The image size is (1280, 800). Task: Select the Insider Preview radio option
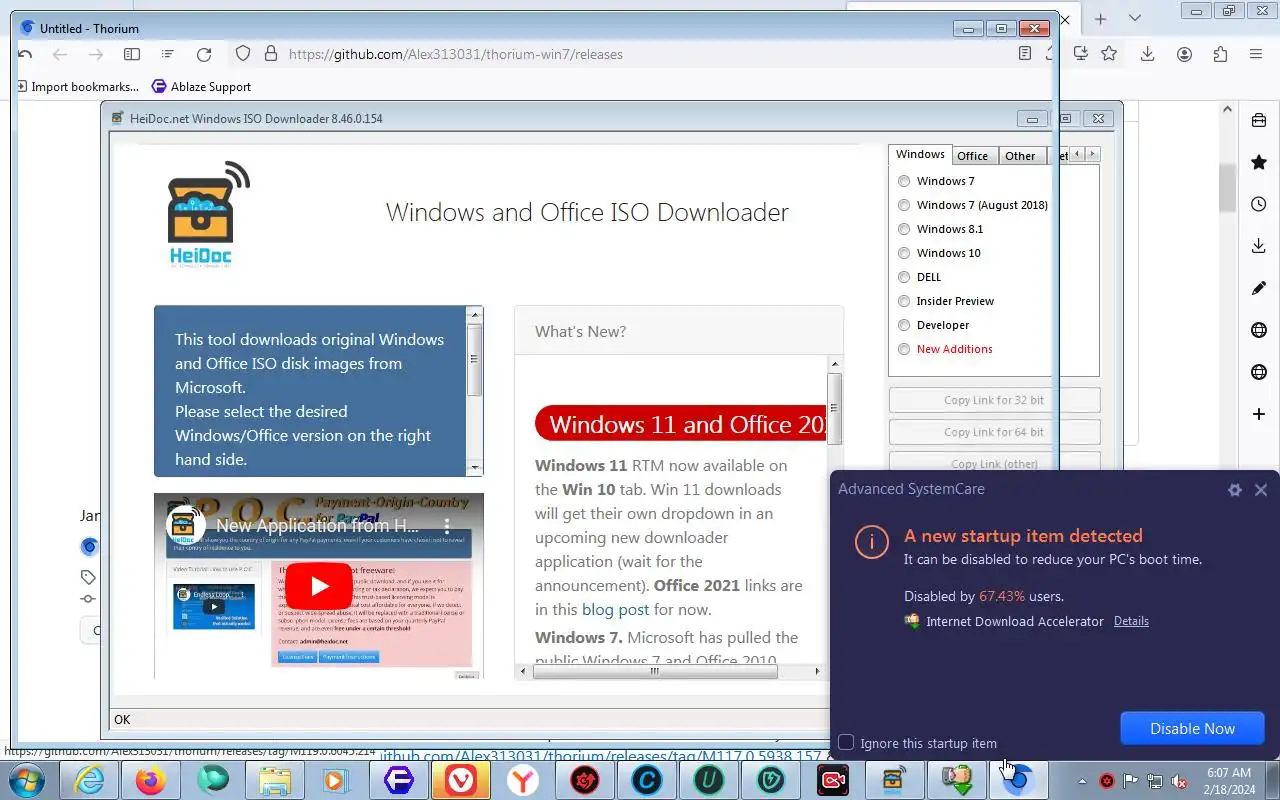(904, 301)
